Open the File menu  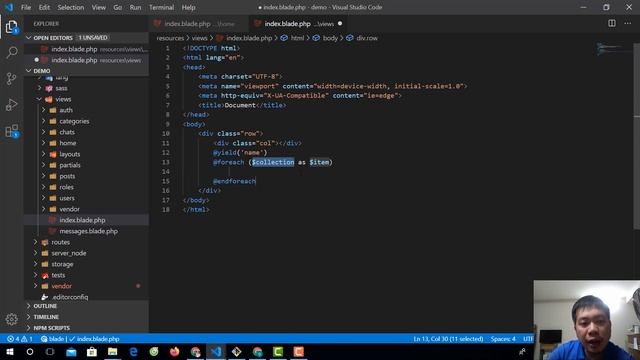point(26,7)
